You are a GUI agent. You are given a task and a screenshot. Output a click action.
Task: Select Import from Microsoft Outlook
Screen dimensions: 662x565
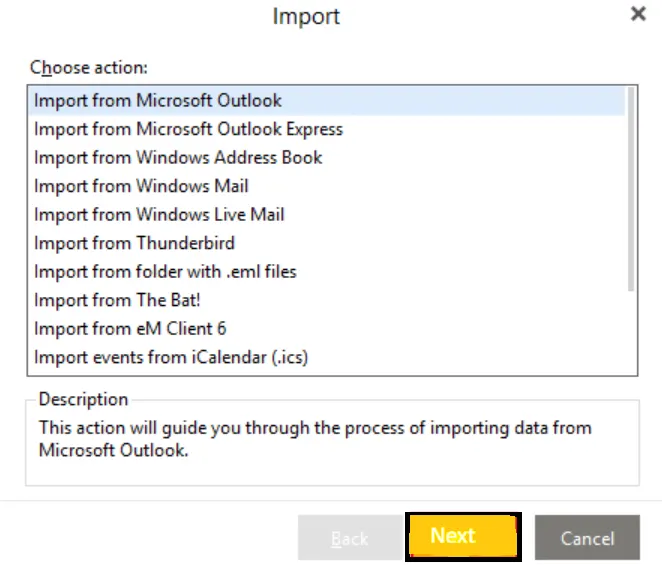[x=326, y=101]
